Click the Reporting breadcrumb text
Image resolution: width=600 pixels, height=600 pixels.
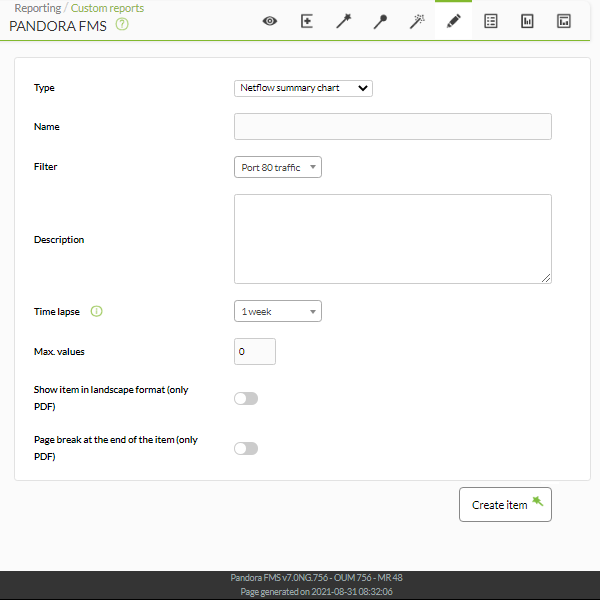pyautogui.click(x=38, y=8)
